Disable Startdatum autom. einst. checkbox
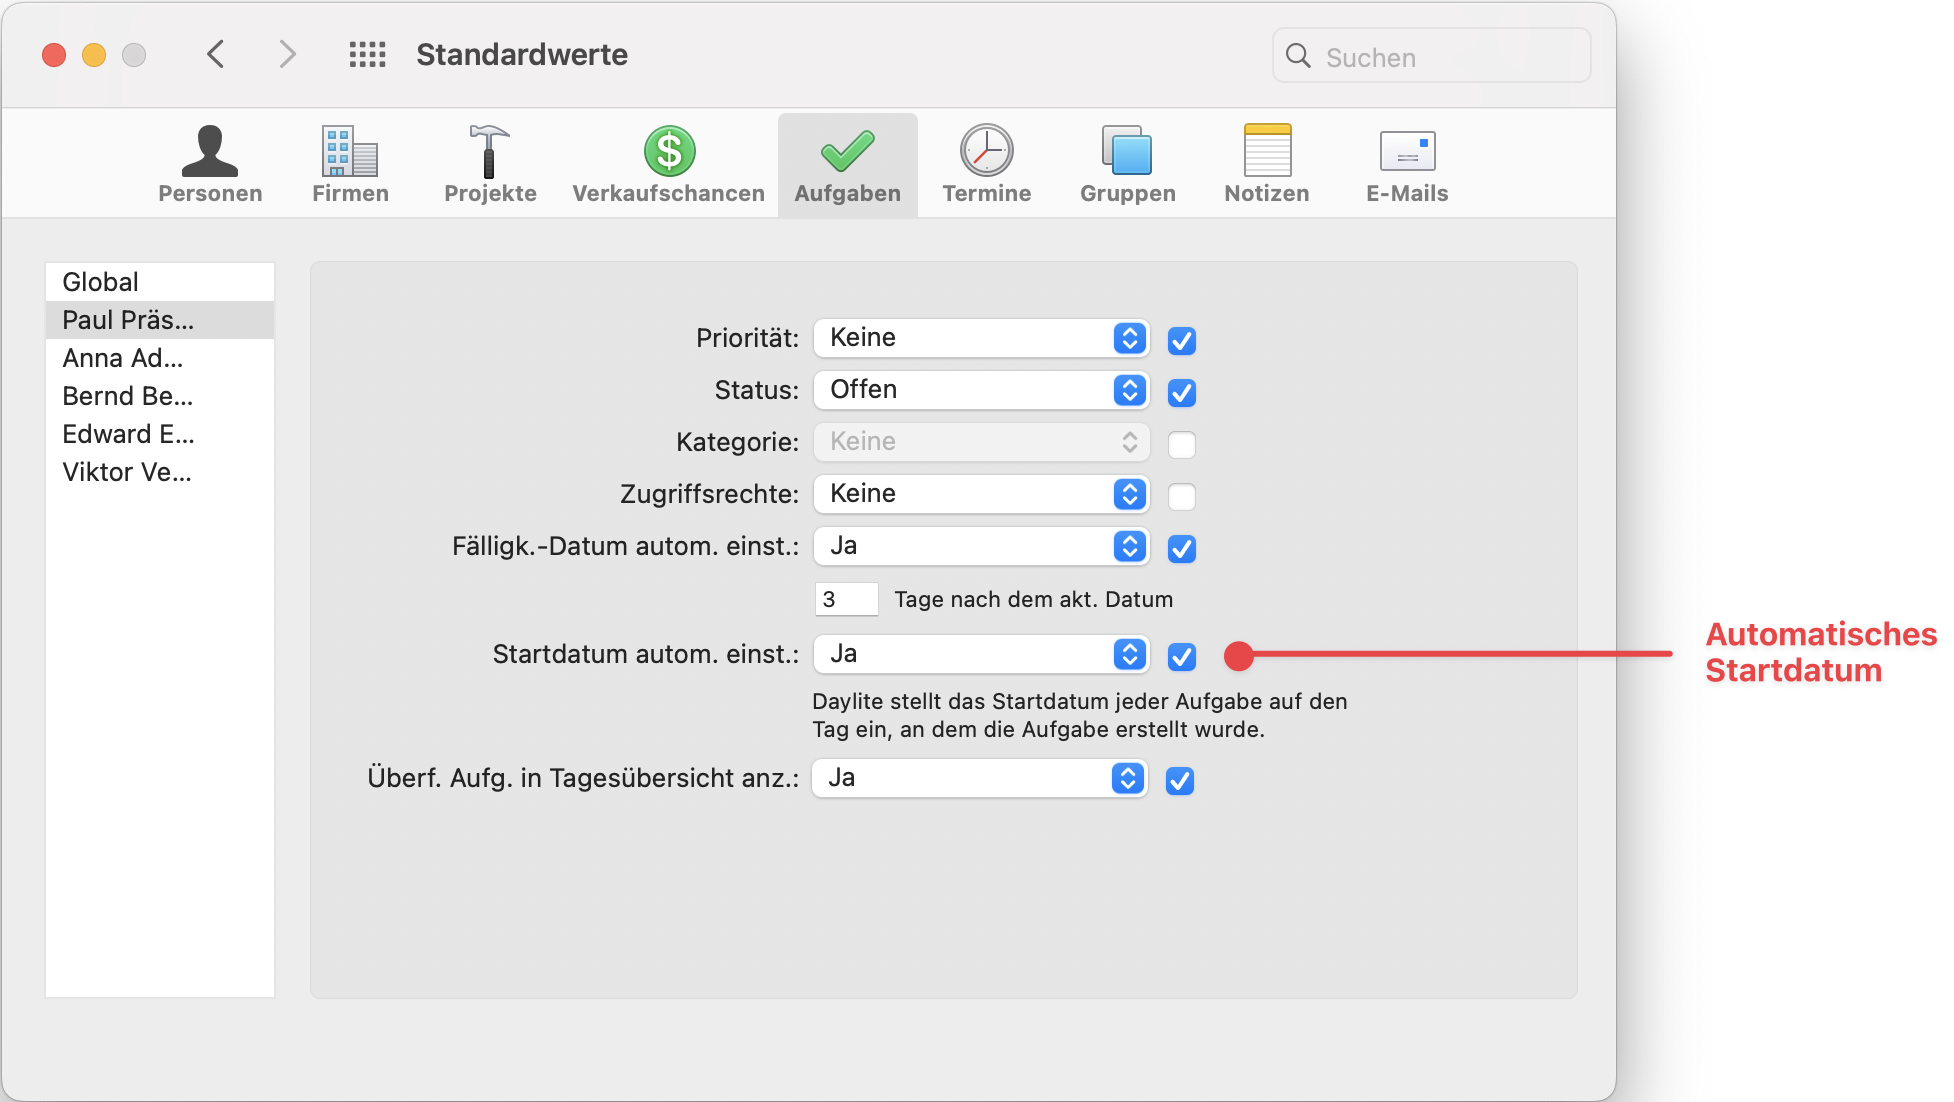Image resolution: width=1954 pixels, height=1102 pixels. [x=1181, y=657]
